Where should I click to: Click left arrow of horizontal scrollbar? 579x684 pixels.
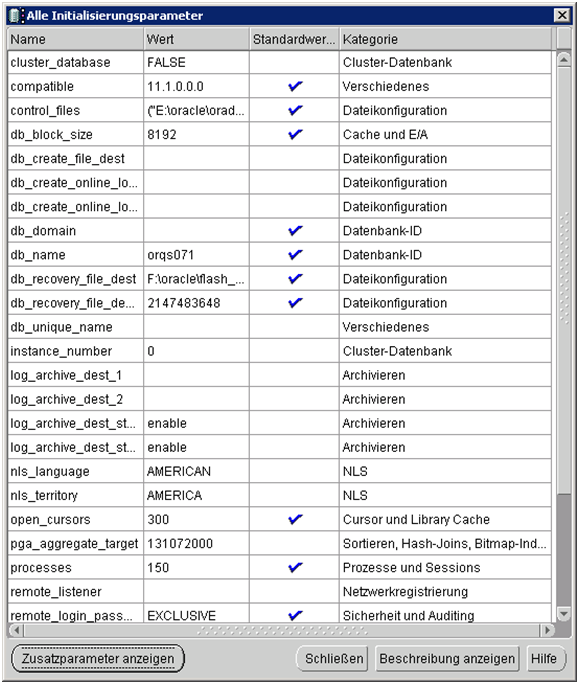(x=17, y=630)
